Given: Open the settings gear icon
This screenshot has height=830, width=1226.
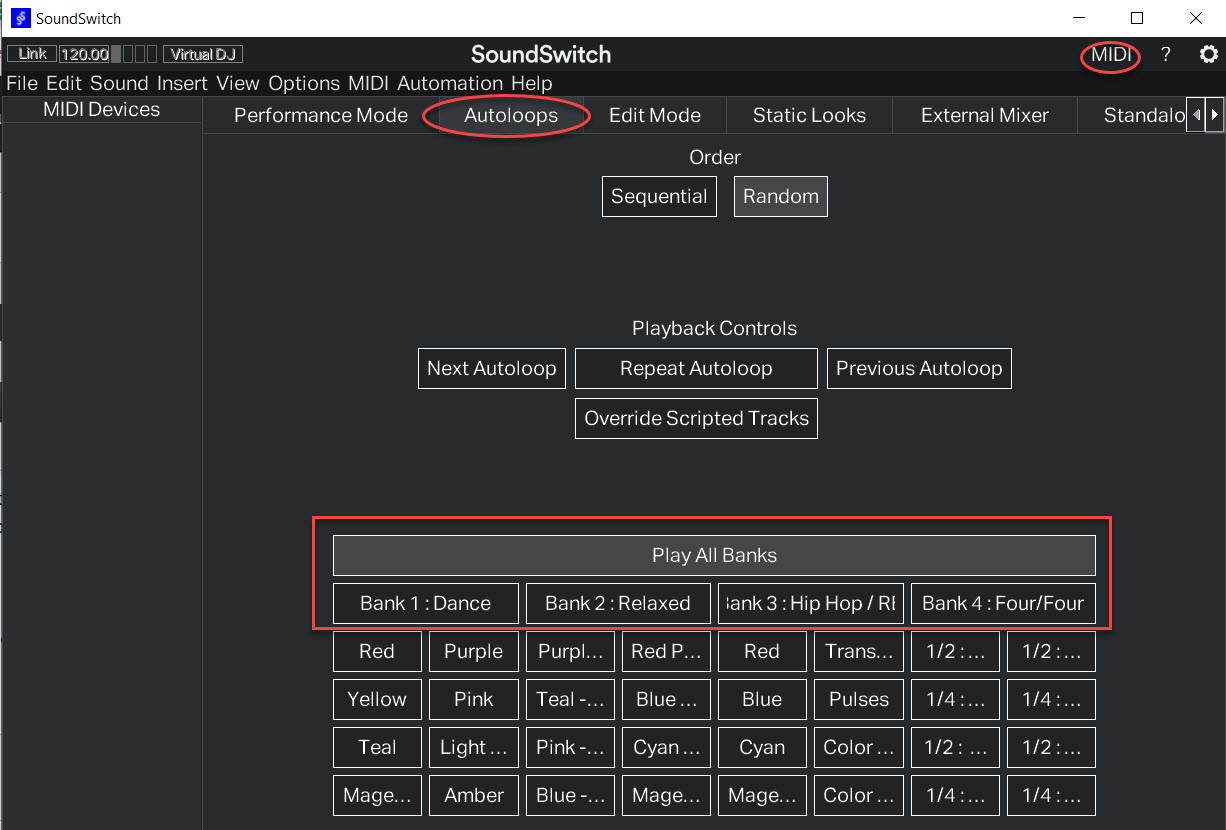Looking at the screenshot, I should coord(1208,55).
